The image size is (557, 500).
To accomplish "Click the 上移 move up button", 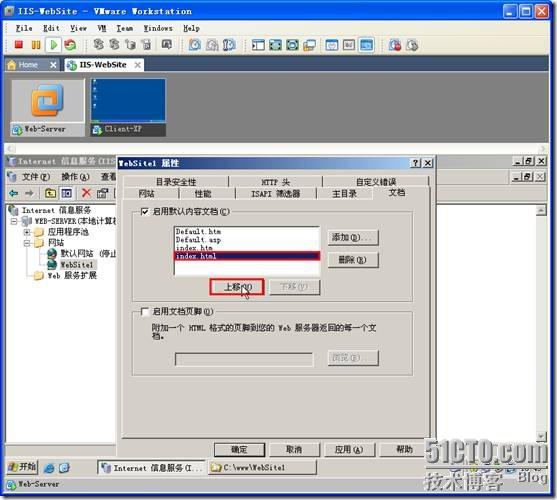I will 237,287.
